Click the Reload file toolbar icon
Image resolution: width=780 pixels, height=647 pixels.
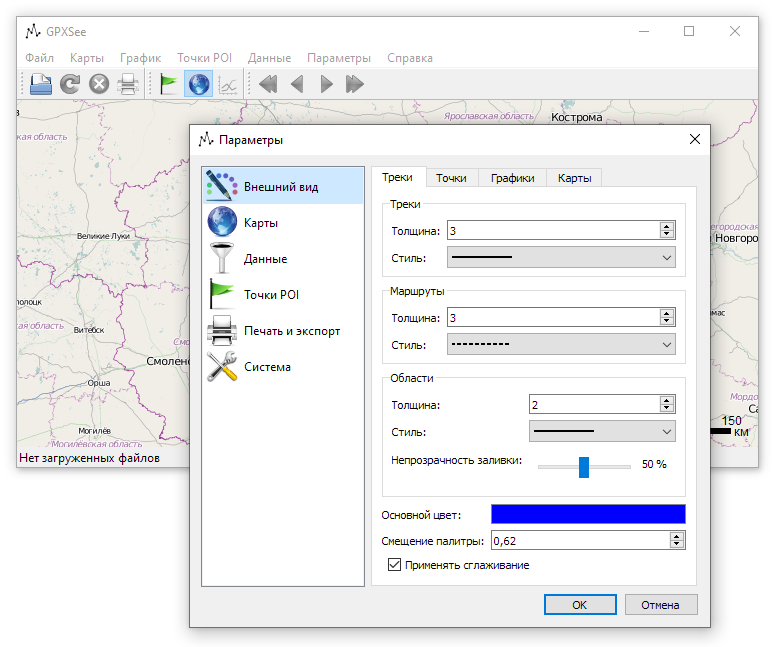(70, 84)
